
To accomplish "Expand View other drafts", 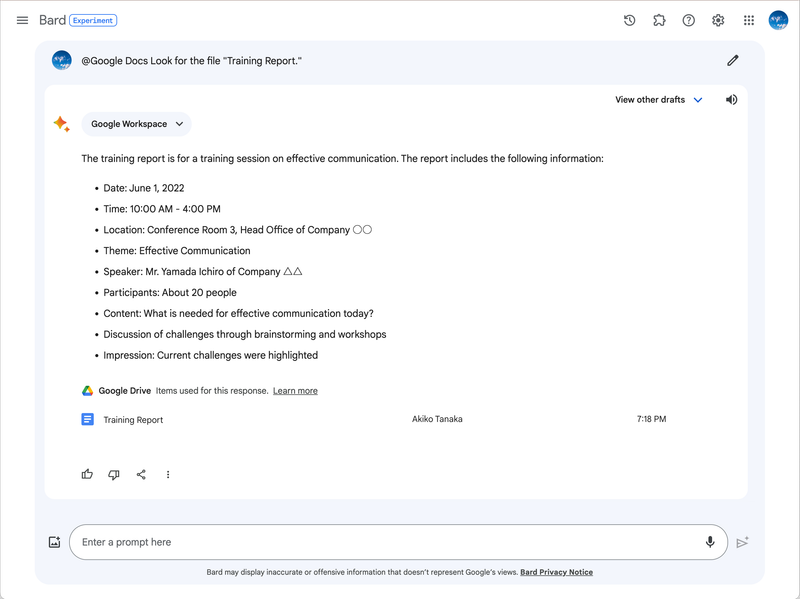I will [659, 100].
